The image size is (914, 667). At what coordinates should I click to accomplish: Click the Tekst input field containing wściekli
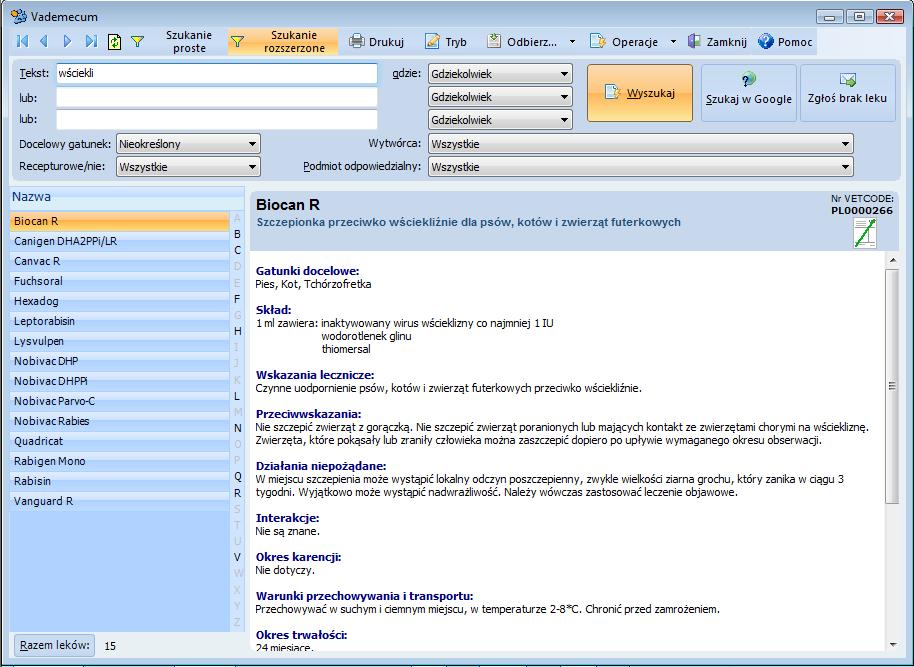point(217,73)
